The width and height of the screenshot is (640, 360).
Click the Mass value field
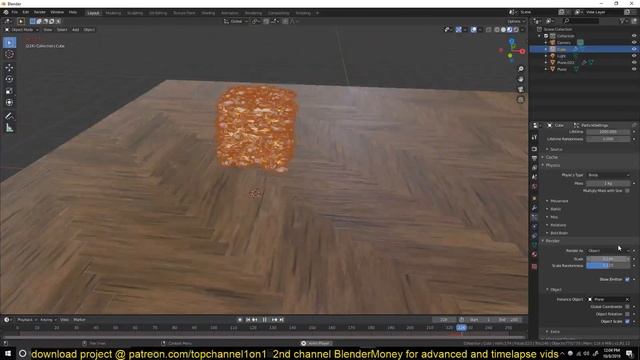pyautogui.click(x=608, y=183)
